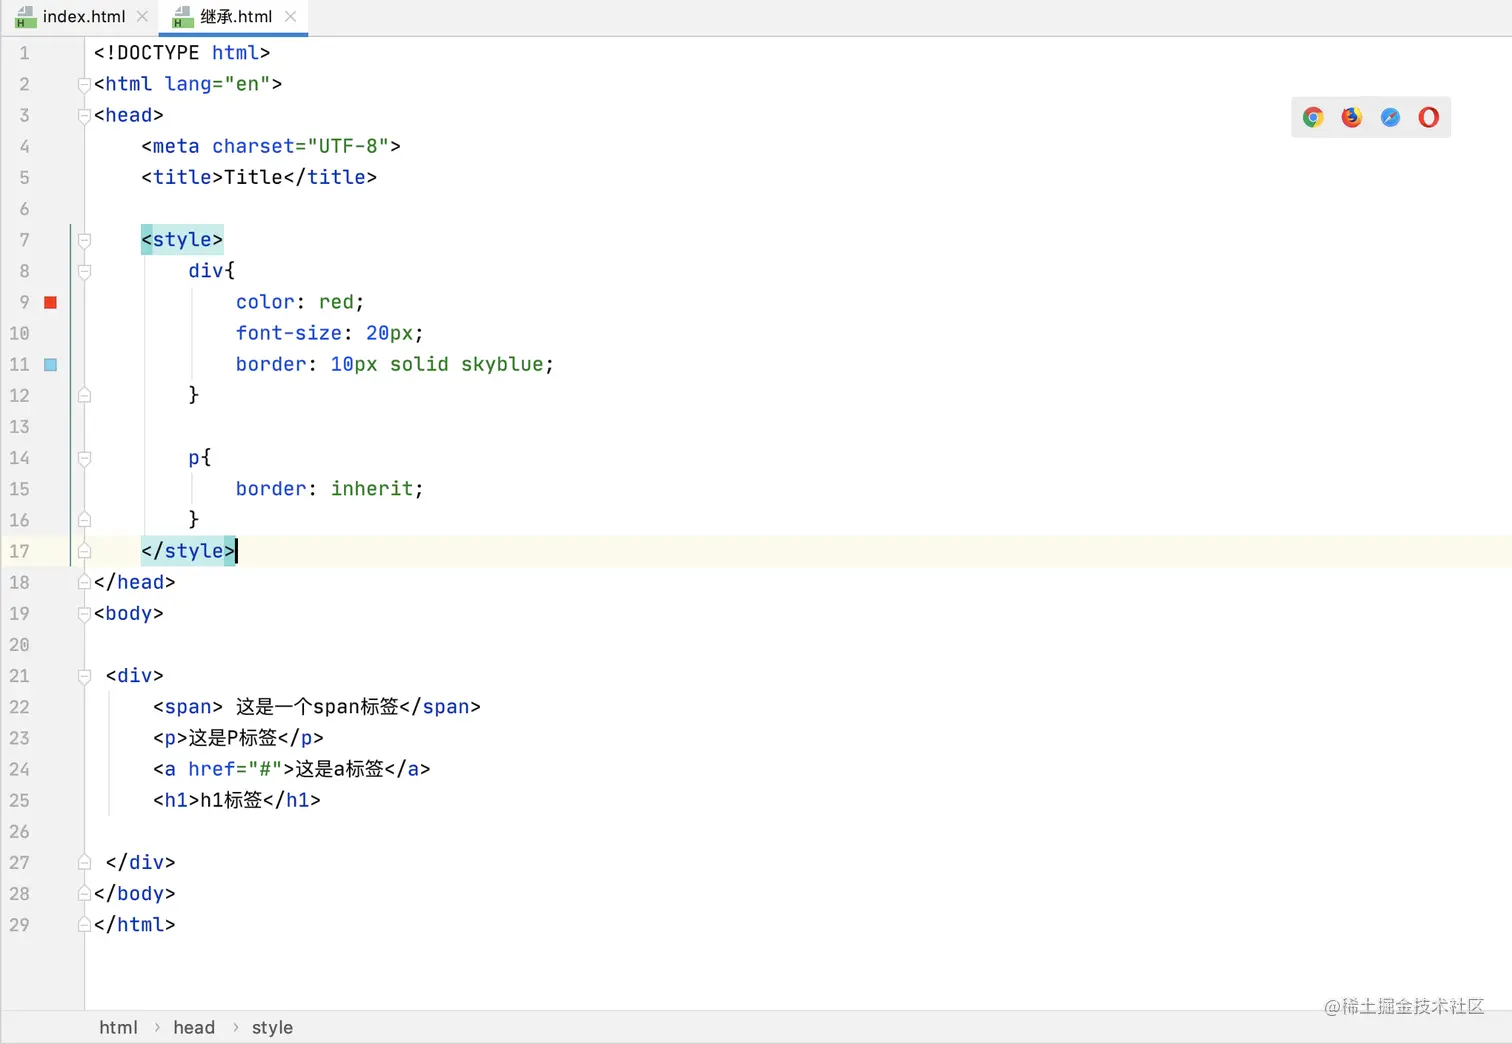Fold the p{ CSS rule on line 14
Screen dimensions: 1512x1044
(84, 458)
